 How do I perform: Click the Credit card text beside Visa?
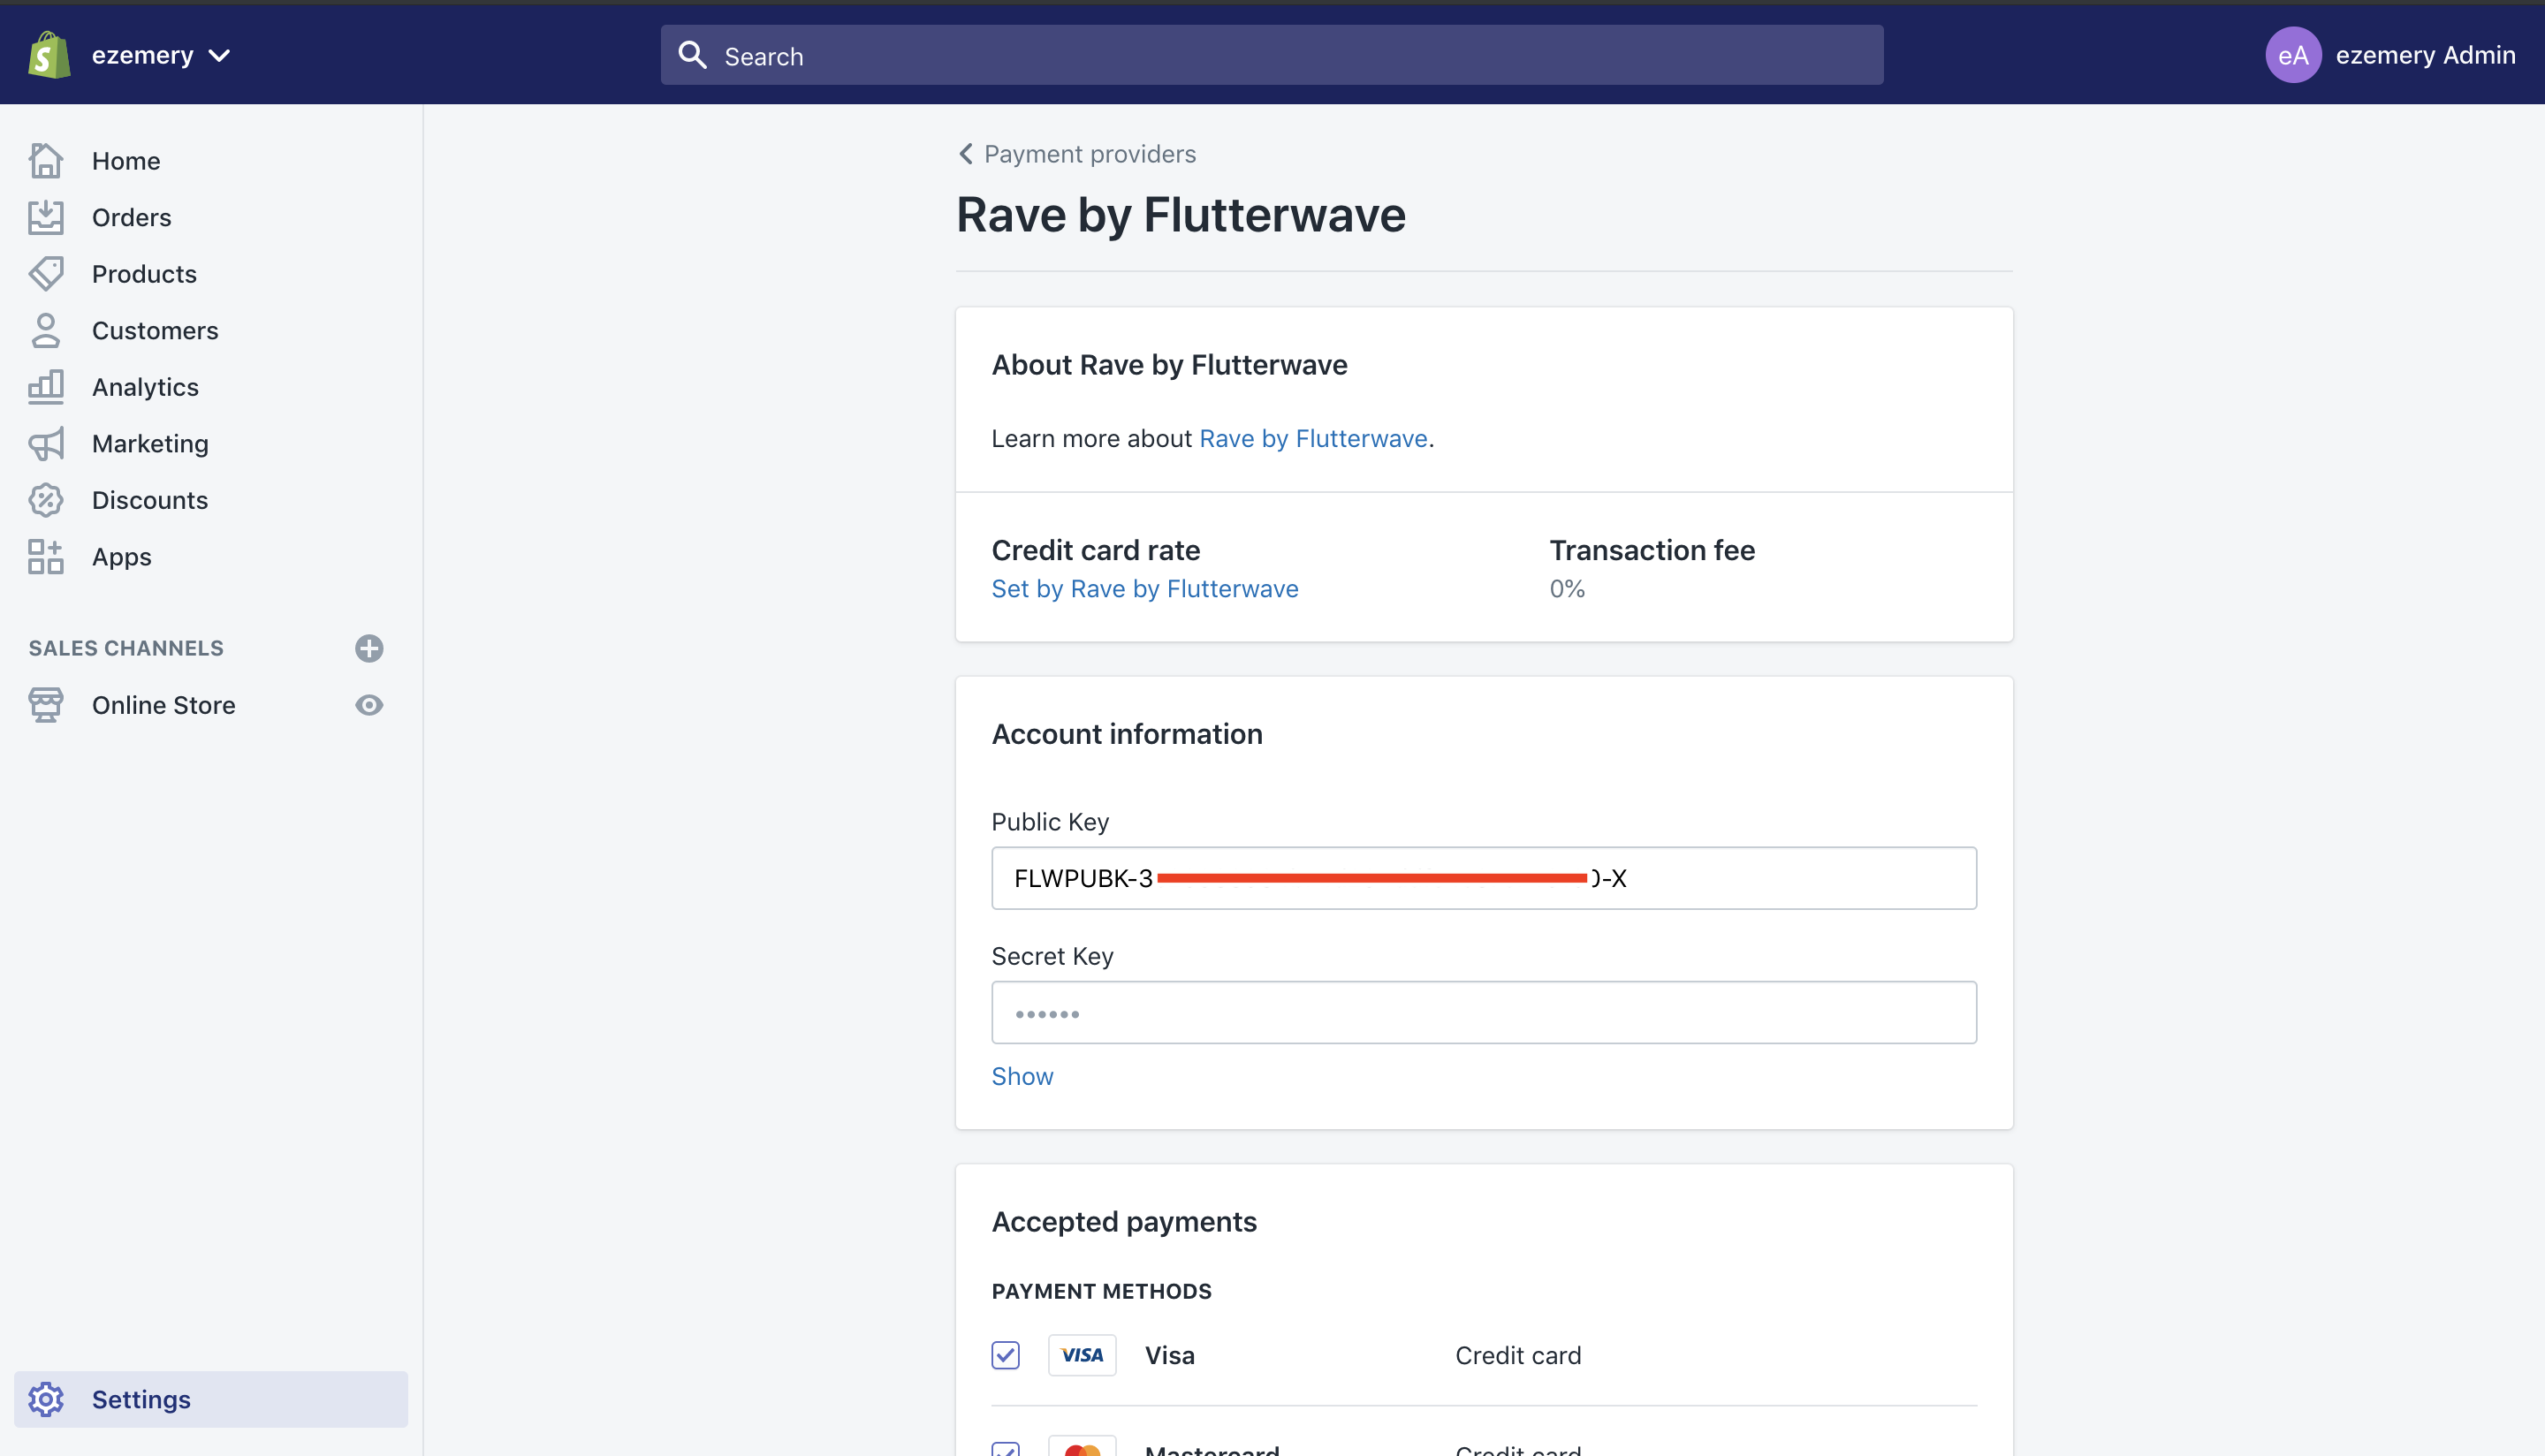point(1518,1355)
